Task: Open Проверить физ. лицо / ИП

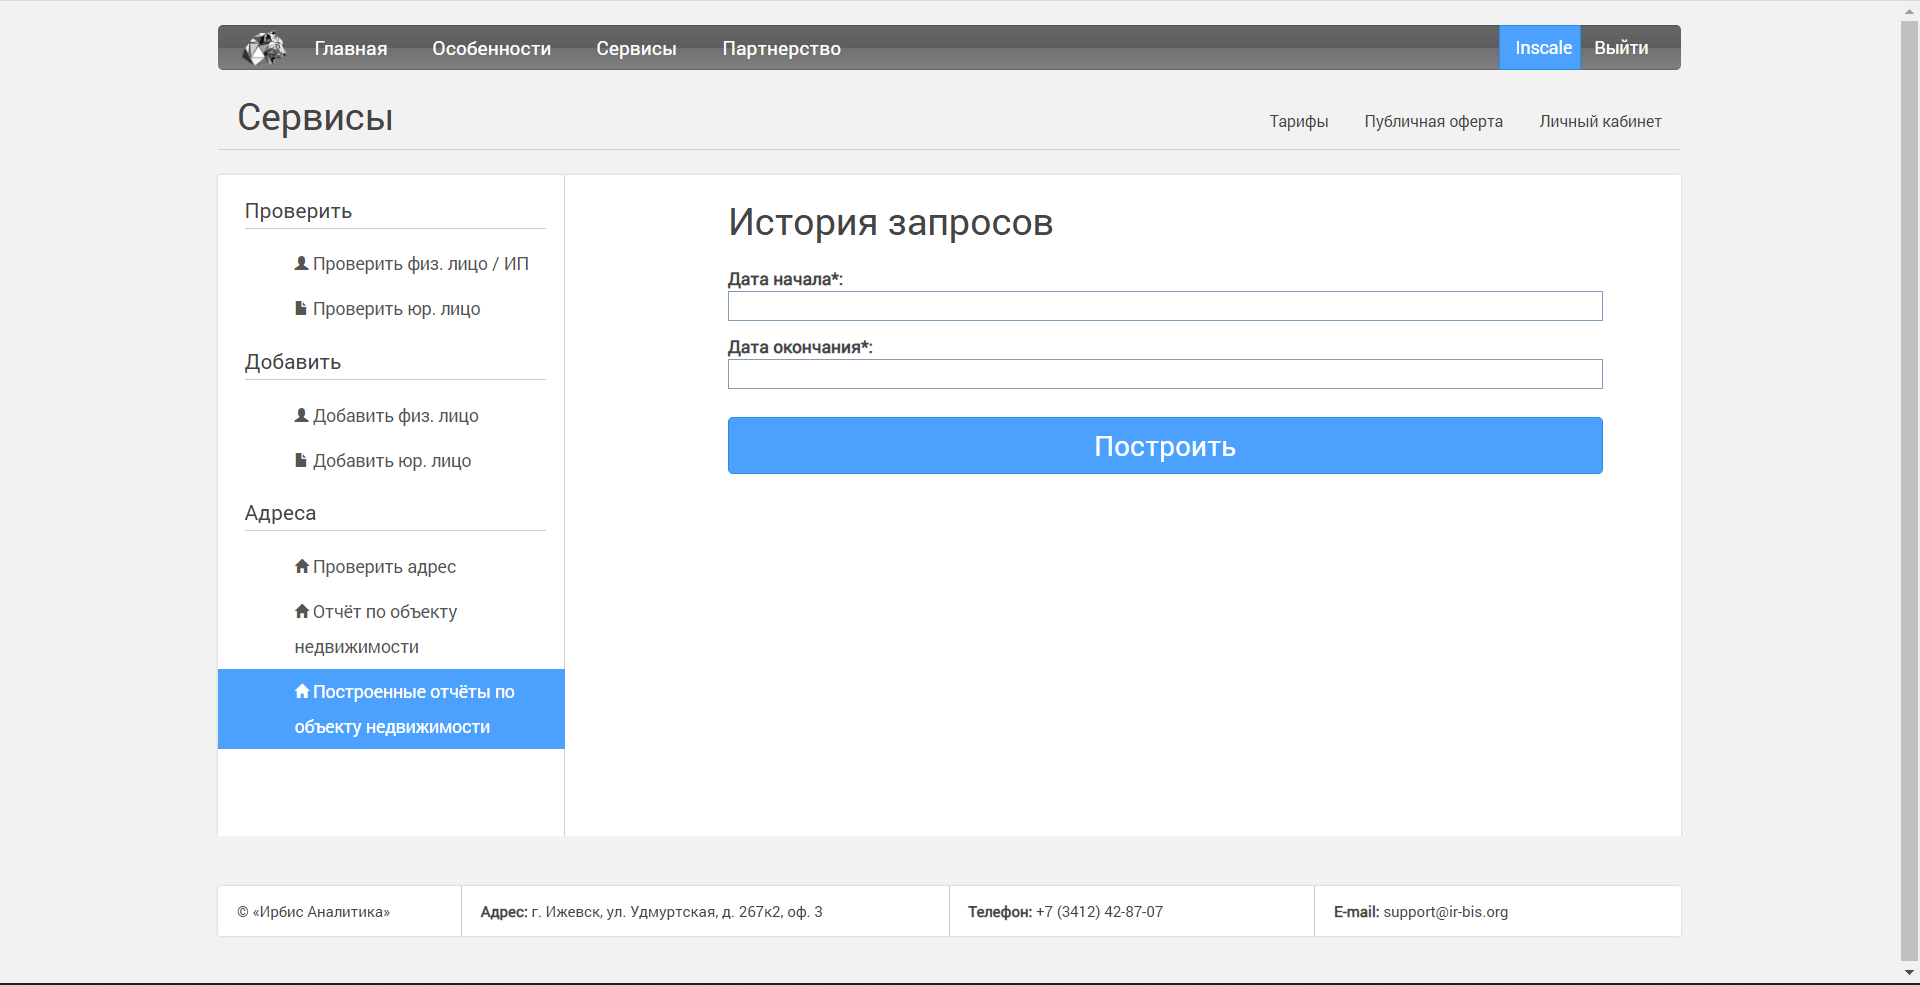Action: tap(420, 264)
